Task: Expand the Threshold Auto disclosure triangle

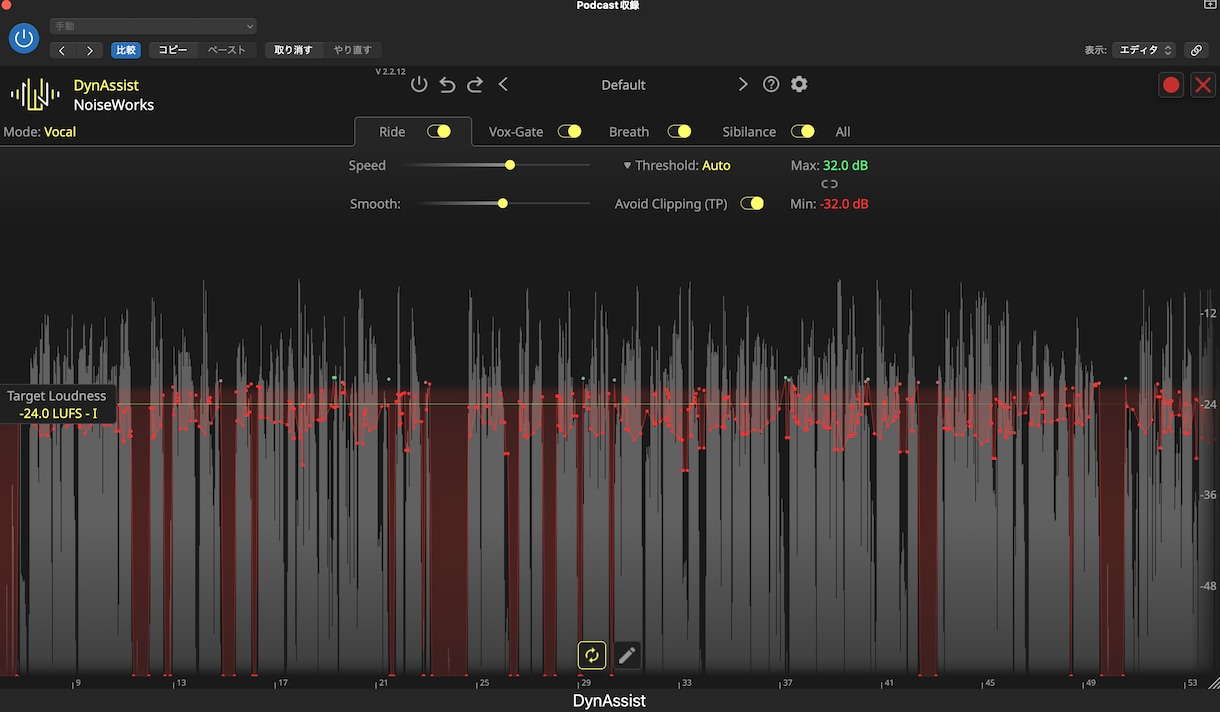Action: (x=628, y=166)
